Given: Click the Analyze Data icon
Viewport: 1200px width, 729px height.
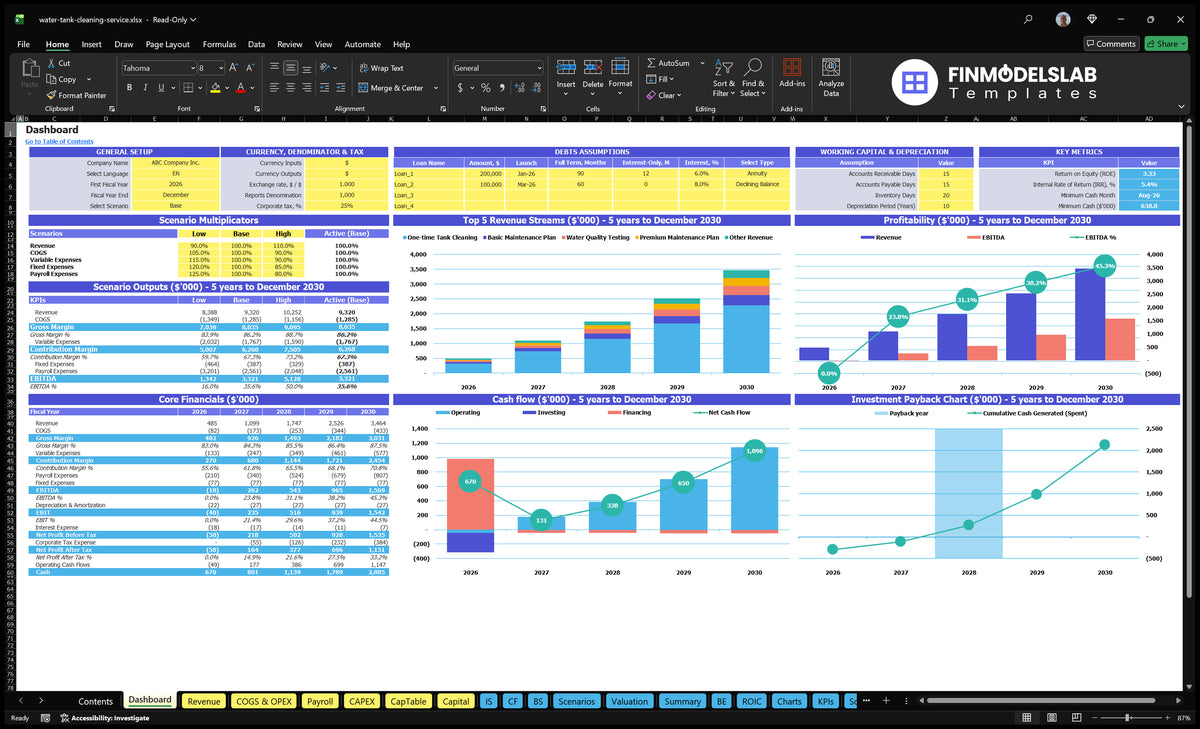Looking at the screenshot, I should 831,67.
